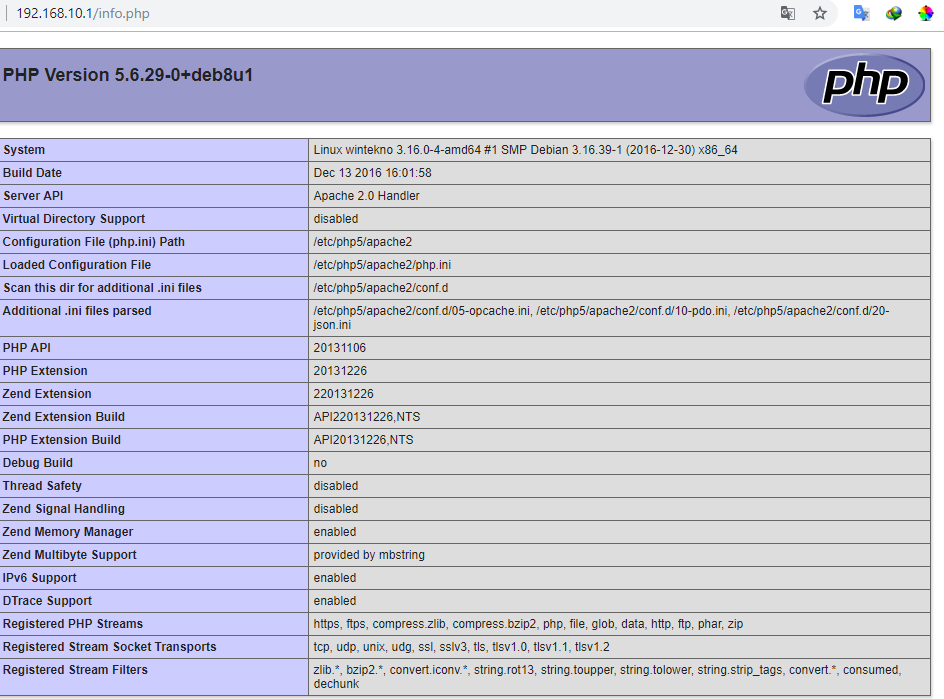944x699 pixels.
Task: Click the 'provided by mbstring' value
Action: 368,555
